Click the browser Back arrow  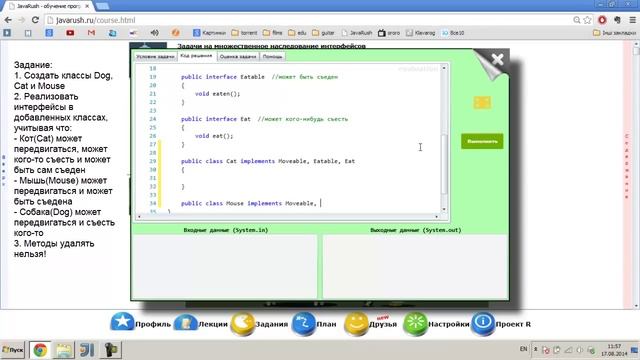(8, 20)
